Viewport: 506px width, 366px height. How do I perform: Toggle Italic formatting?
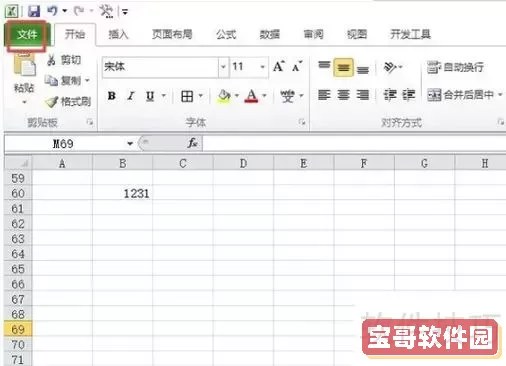click(x=131, y=96)
